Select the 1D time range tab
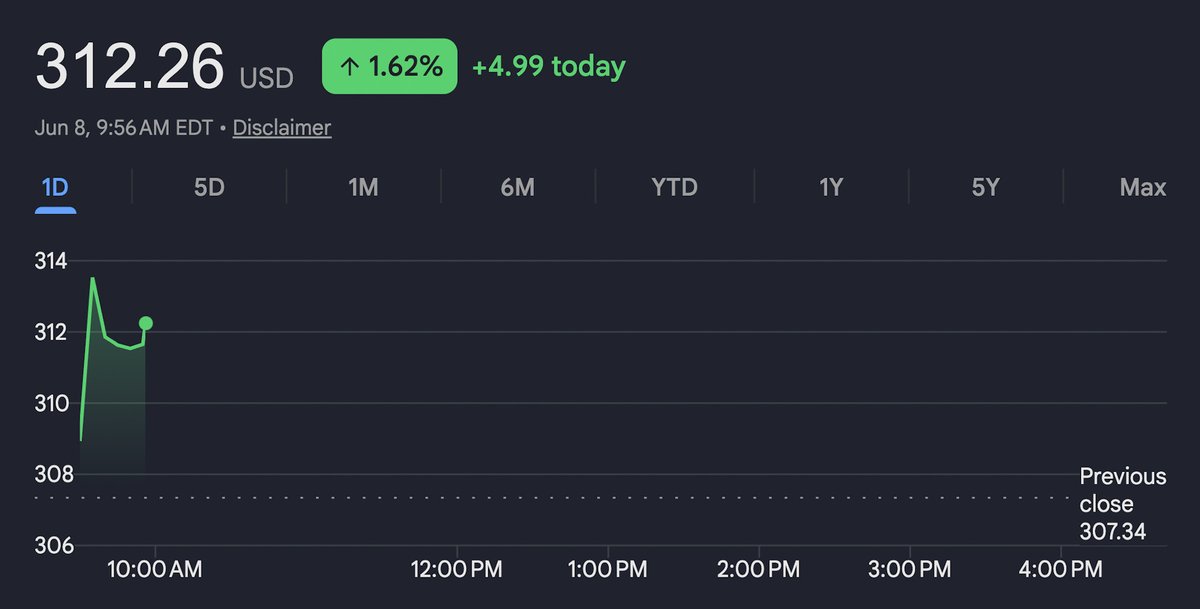 click(x=56, y=187)
